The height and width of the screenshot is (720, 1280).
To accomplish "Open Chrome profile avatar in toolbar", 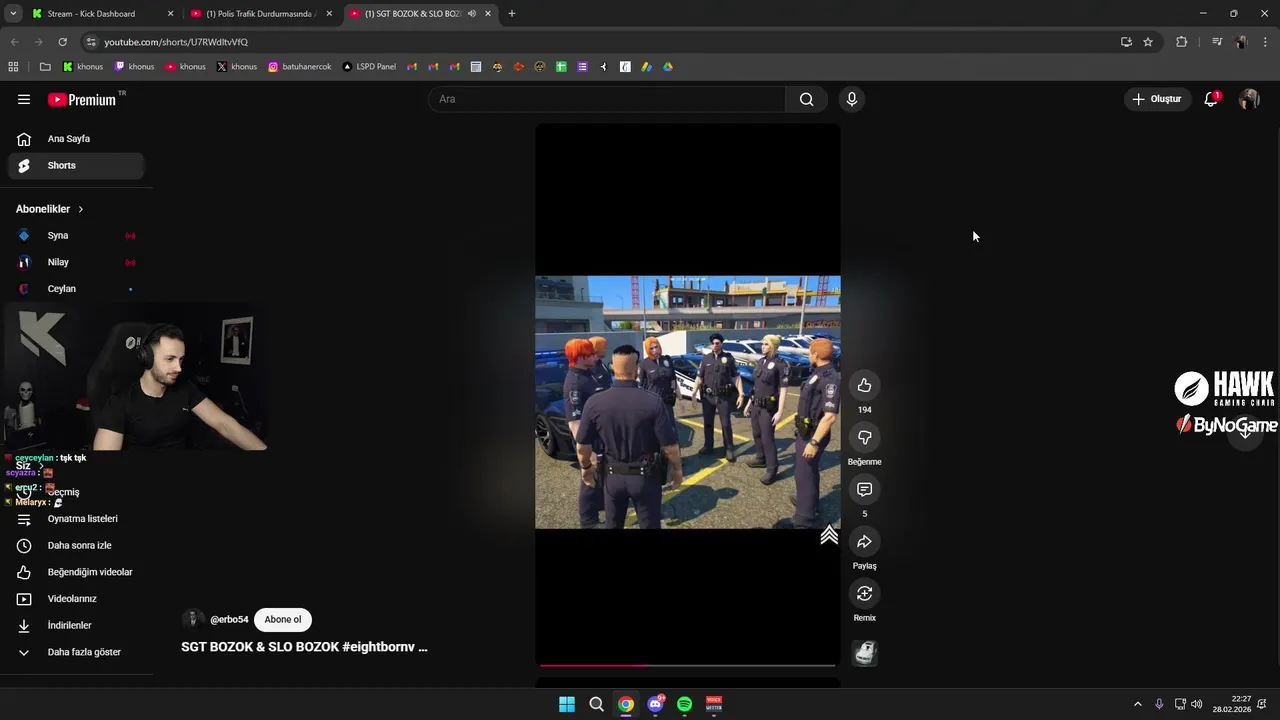I will tap(1241, 42).
